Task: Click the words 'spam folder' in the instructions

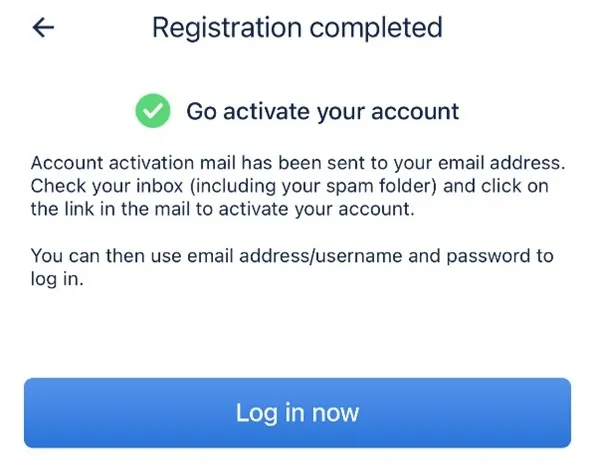Action: point(381,187)
